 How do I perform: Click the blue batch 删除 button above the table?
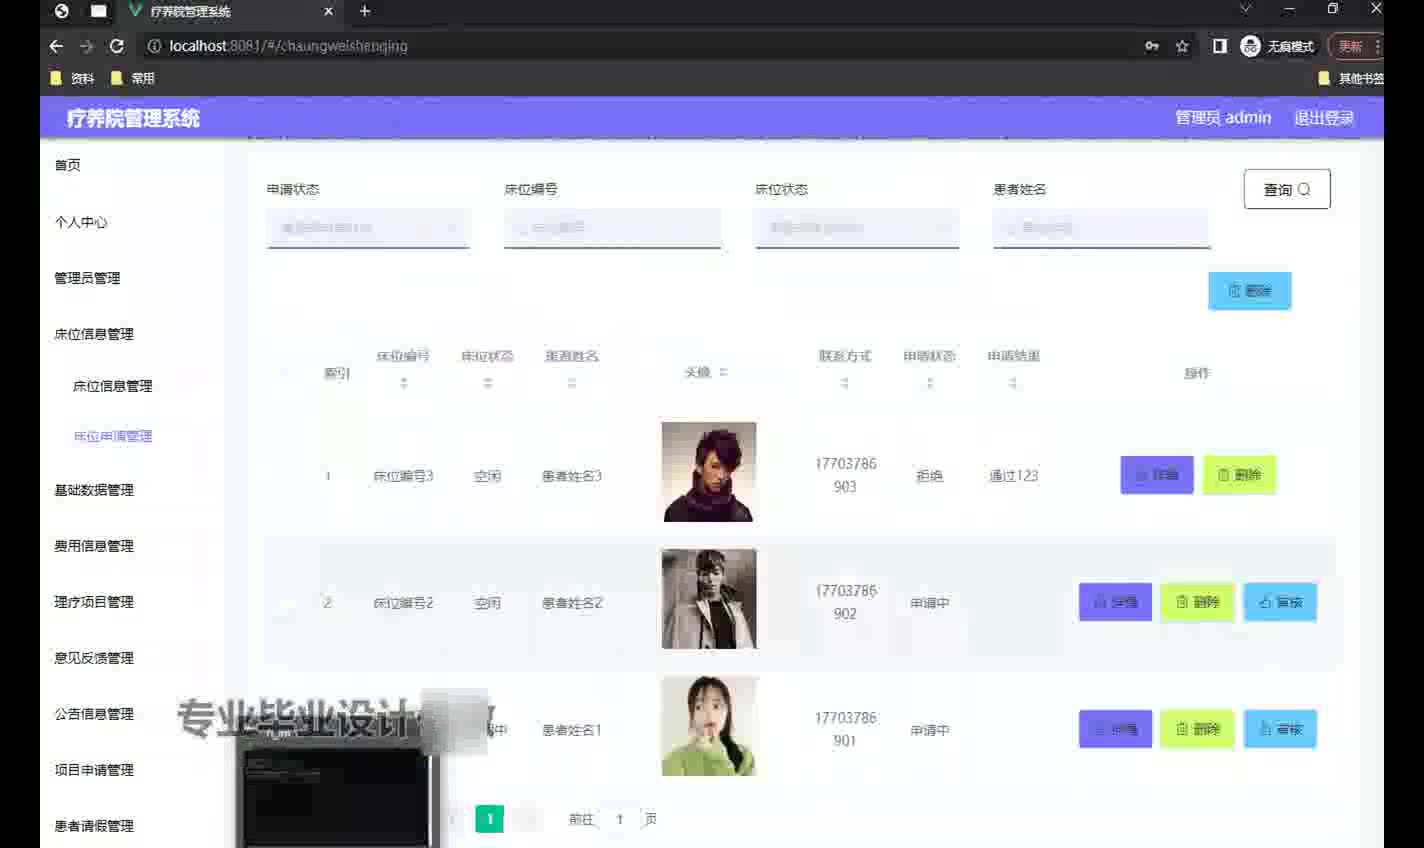pos(1249,291)
